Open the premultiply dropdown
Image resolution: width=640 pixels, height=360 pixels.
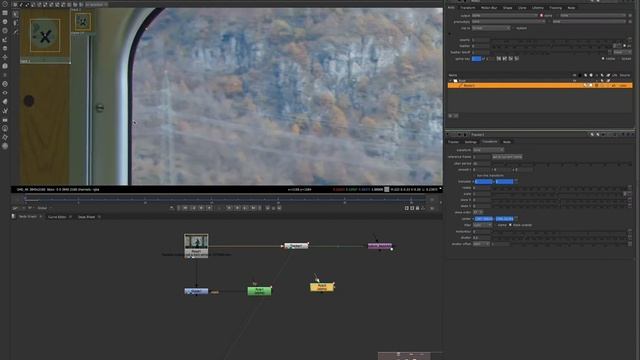click(x=509, y=22)
